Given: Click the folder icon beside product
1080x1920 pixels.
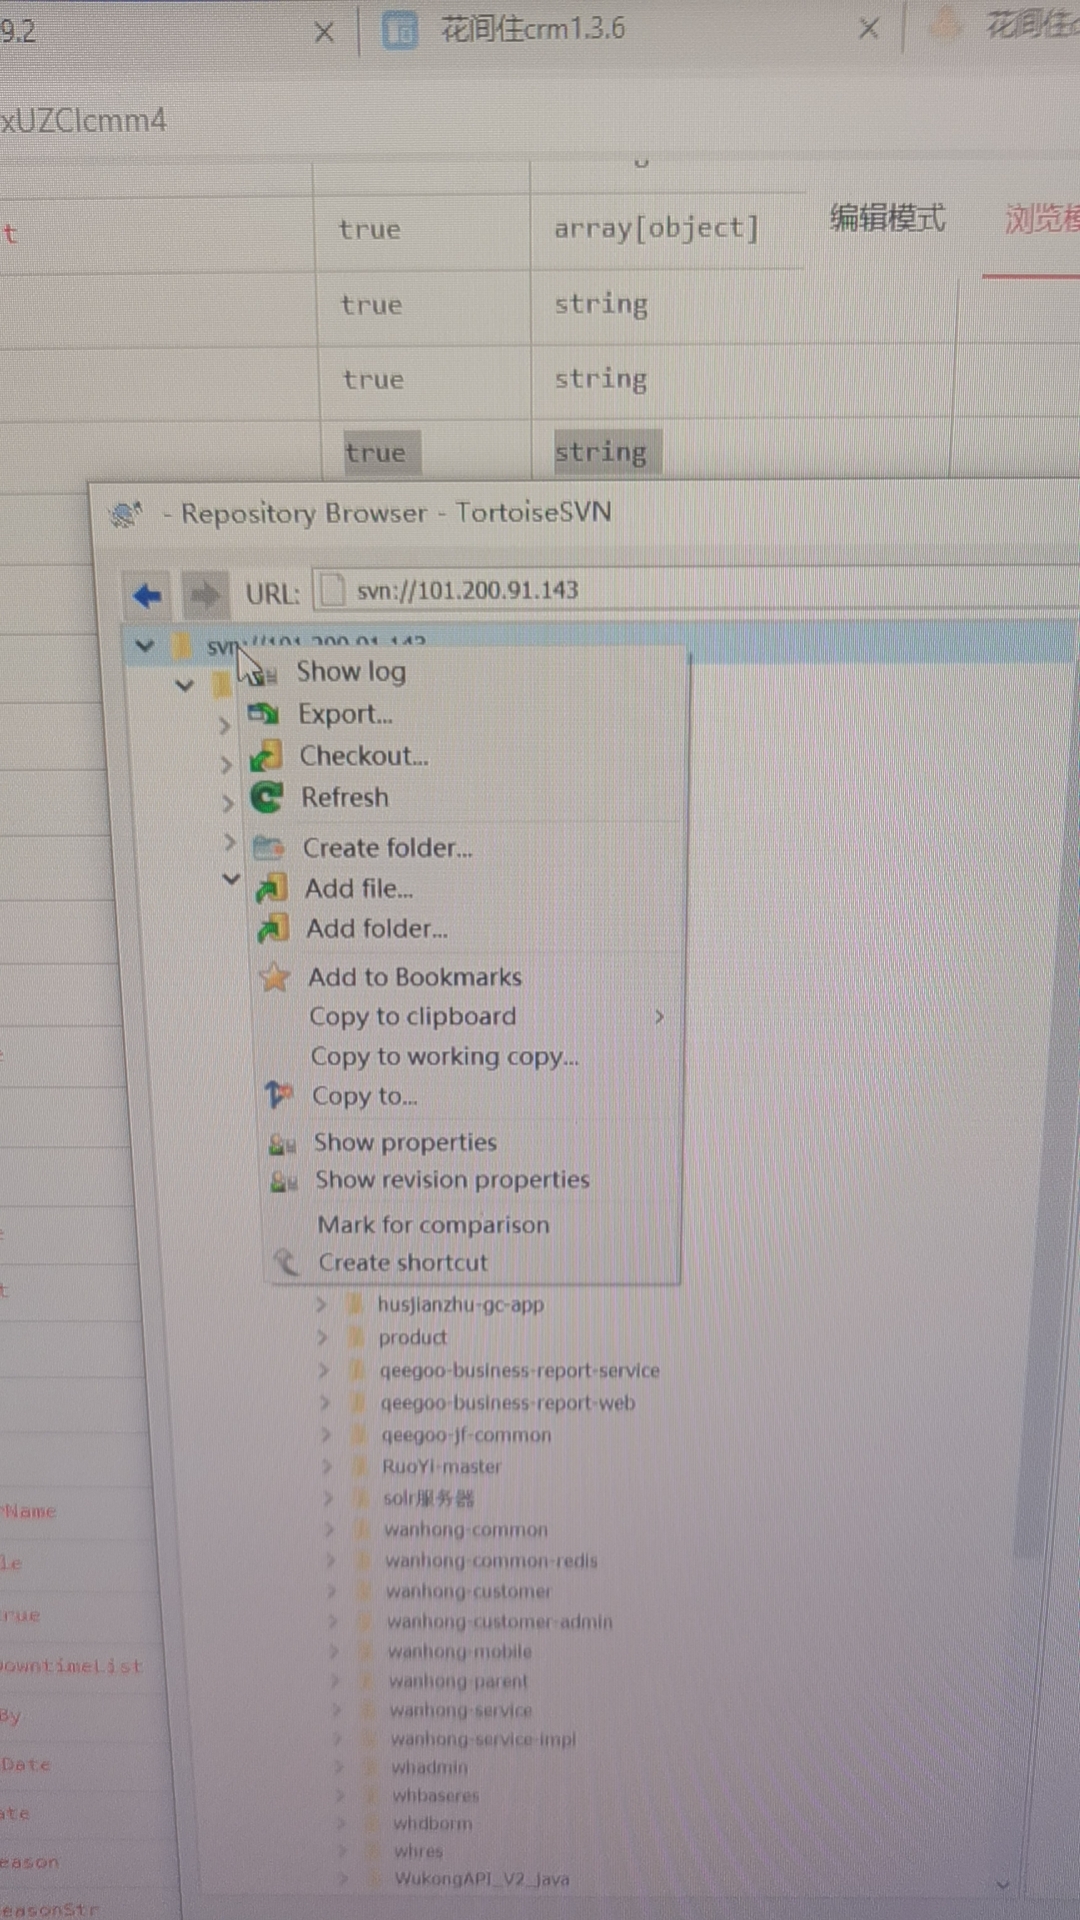Looking at the screenshot, I should [x=355, y=1337].
